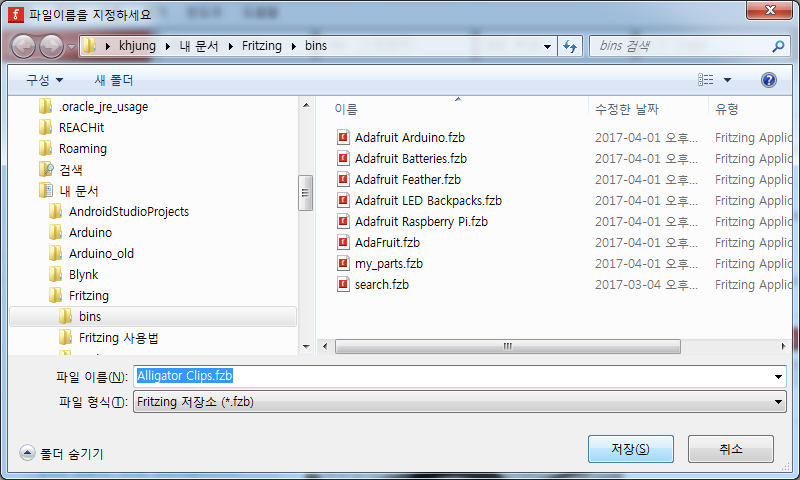Click the view mode icon
Image resolution: width=800 pixels, height=480 pixels.
tap(705, 80)
